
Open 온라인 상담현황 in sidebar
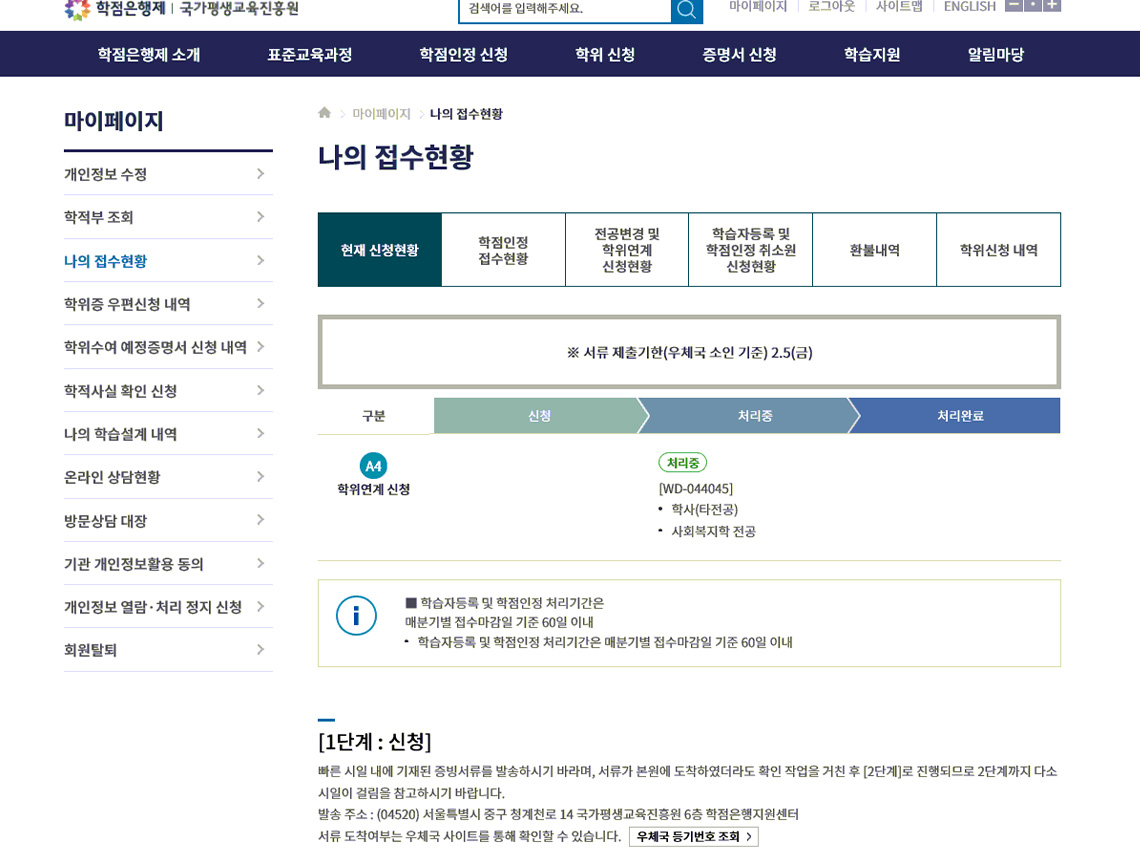point(112,477)
